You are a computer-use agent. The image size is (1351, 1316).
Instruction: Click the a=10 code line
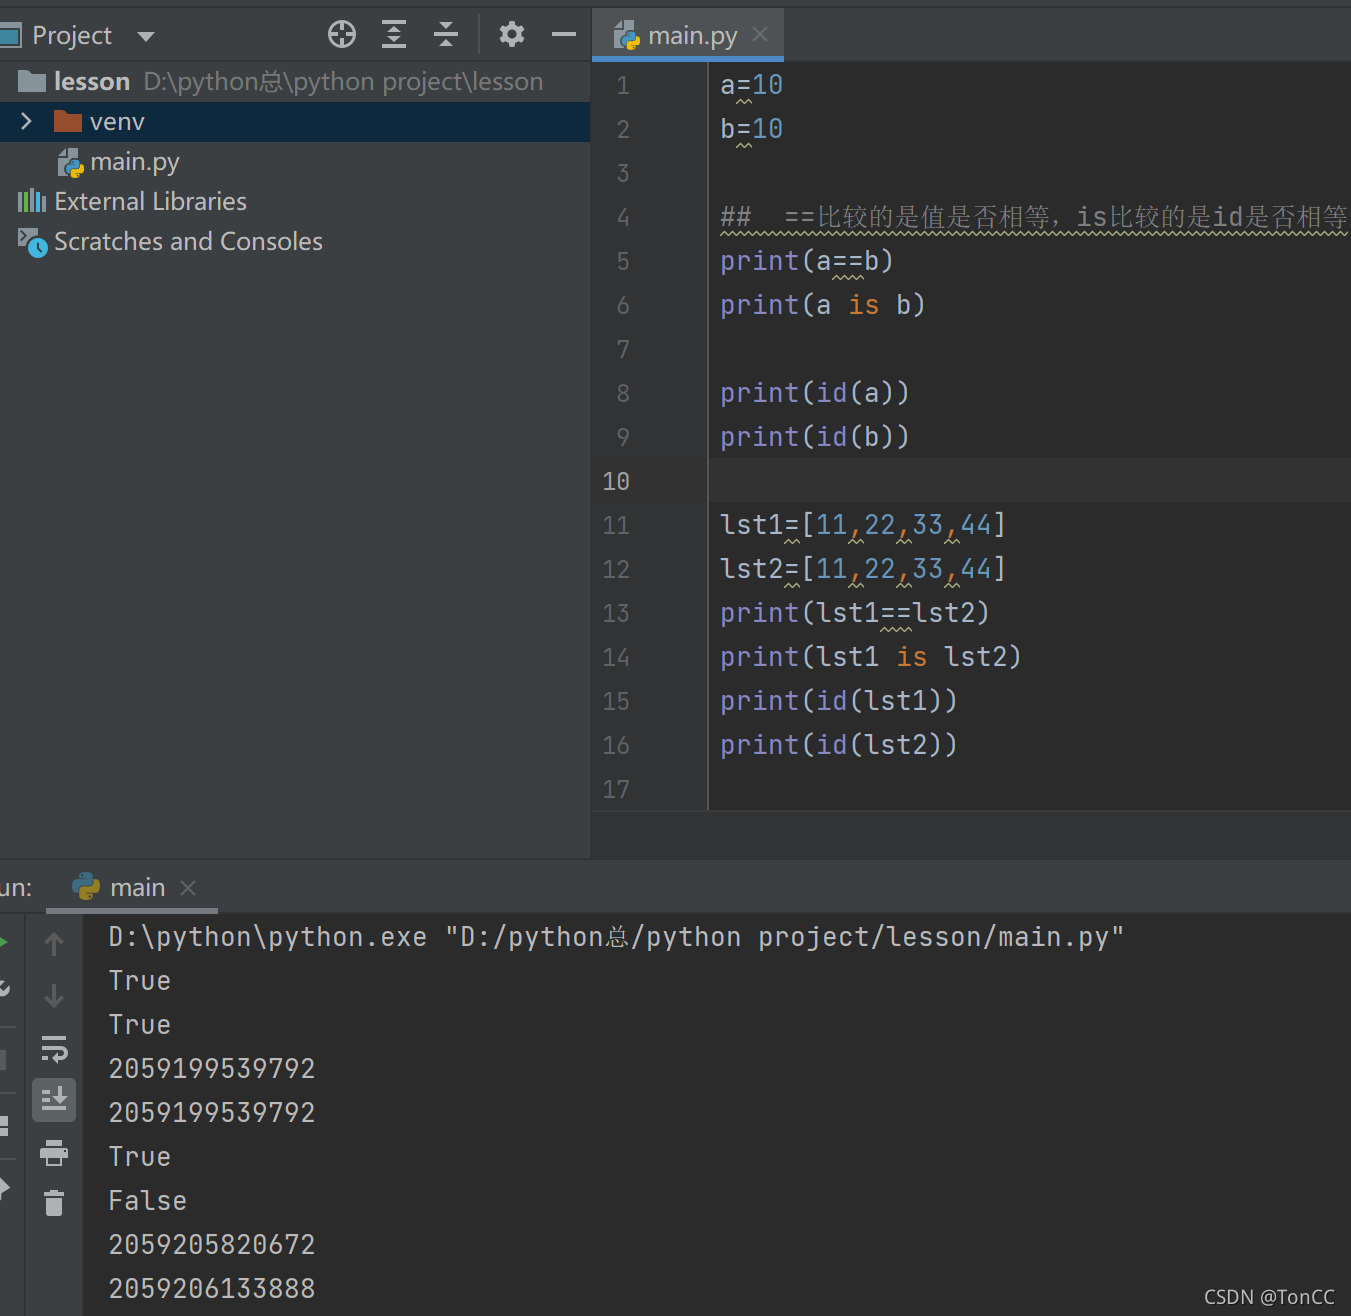(751, 85)
